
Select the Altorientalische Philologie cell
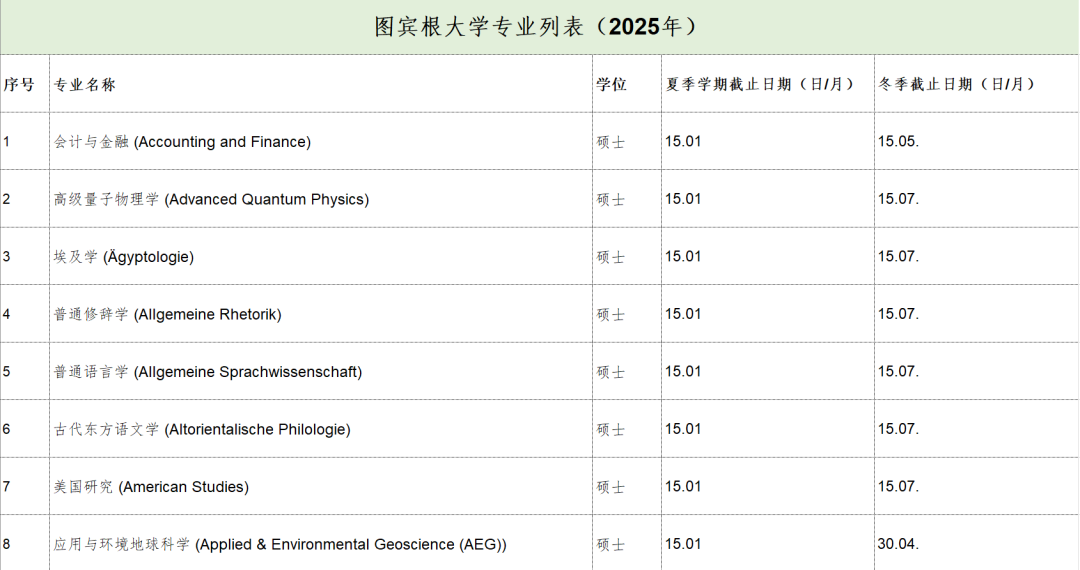(x=202, y=429)
